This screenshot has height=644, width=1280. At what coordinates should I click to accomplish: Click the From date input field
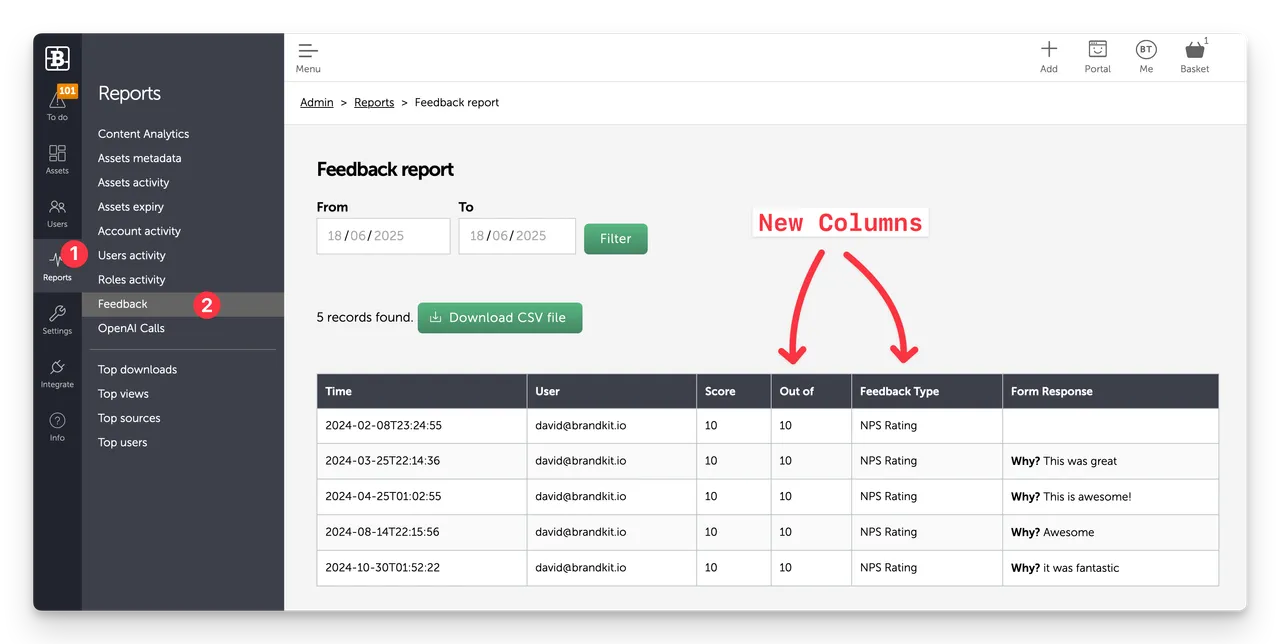click(382, 236)
